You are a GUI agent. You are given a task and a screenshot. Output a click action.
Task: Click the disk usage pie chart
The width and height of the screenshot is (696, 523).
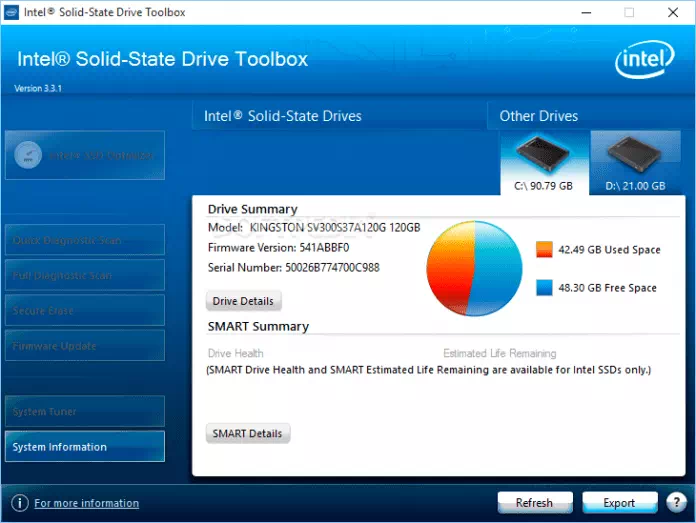tap(474, 269)
